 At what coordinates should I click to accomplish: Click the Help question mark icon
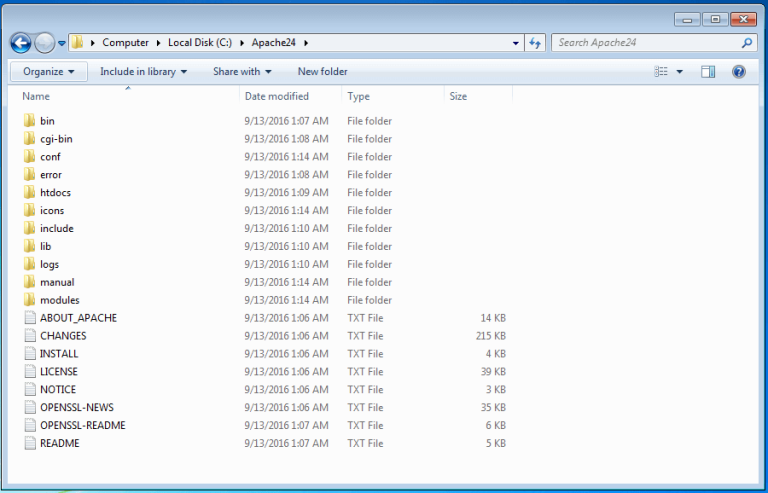[739, 72]
